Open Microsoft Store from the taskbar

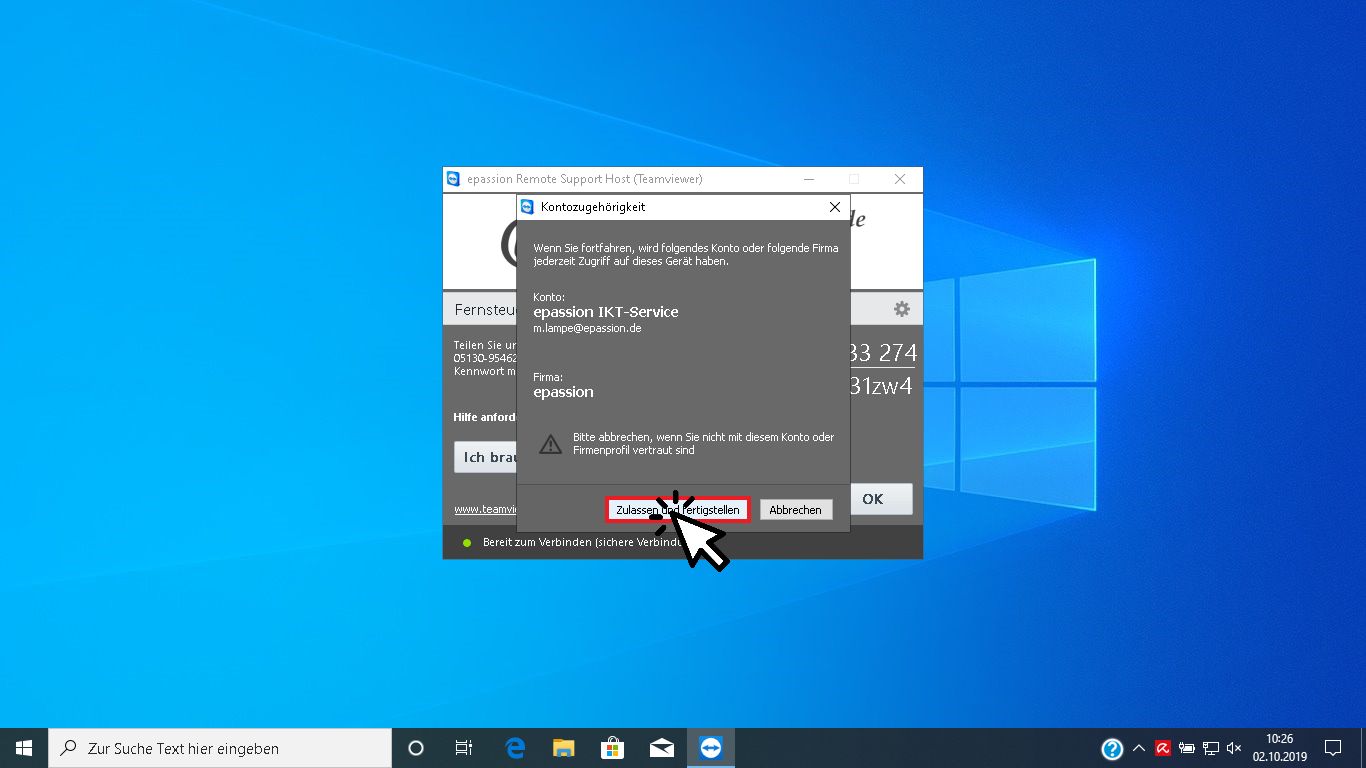pyautogui.click(x=612, y=748)
